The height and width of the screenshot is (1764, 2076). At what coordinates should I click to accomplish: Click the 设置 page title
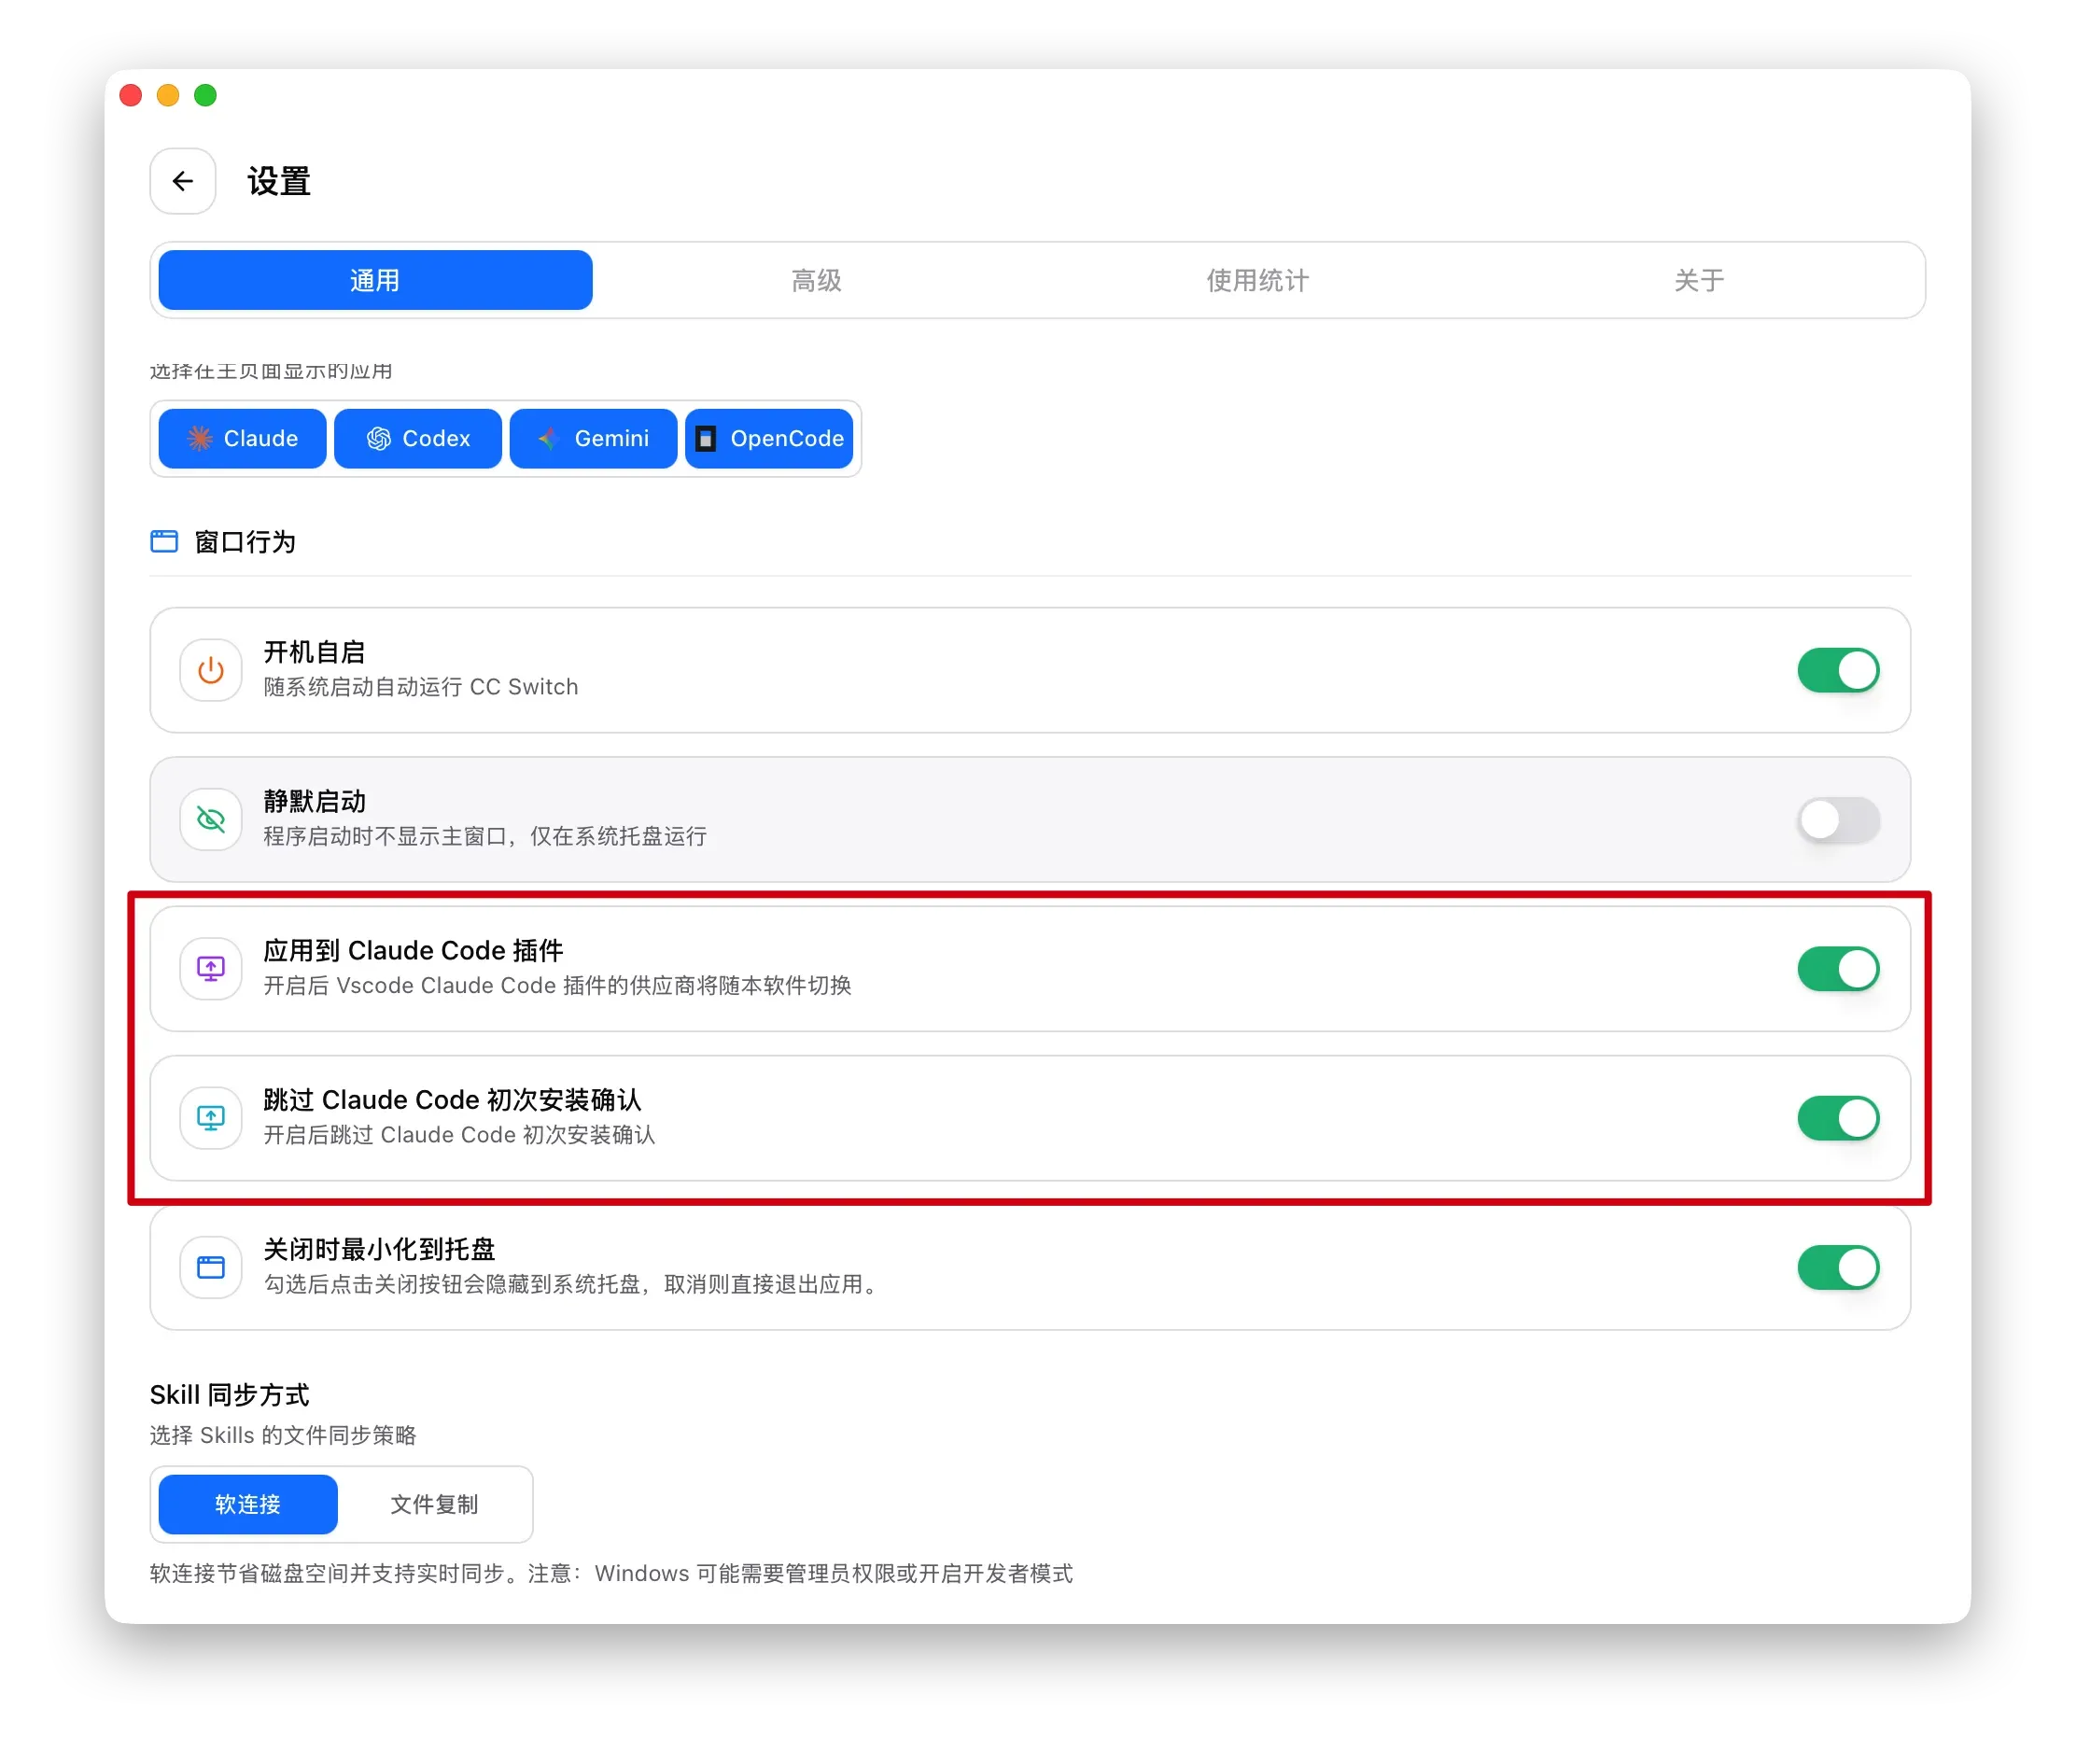279,181
